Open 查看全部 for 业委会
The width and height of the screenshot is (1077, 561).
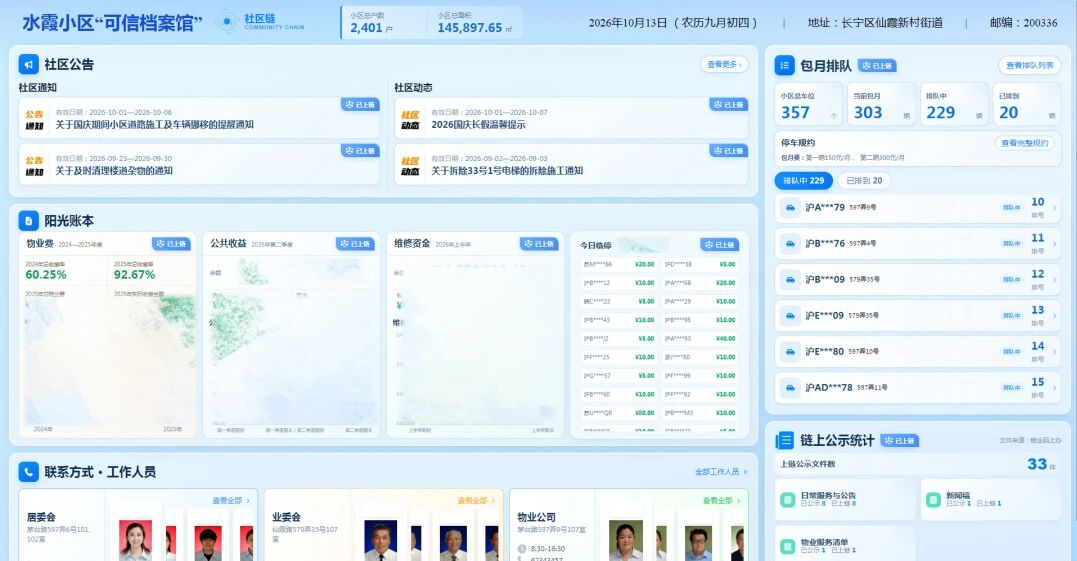click(x=477, y=501)
